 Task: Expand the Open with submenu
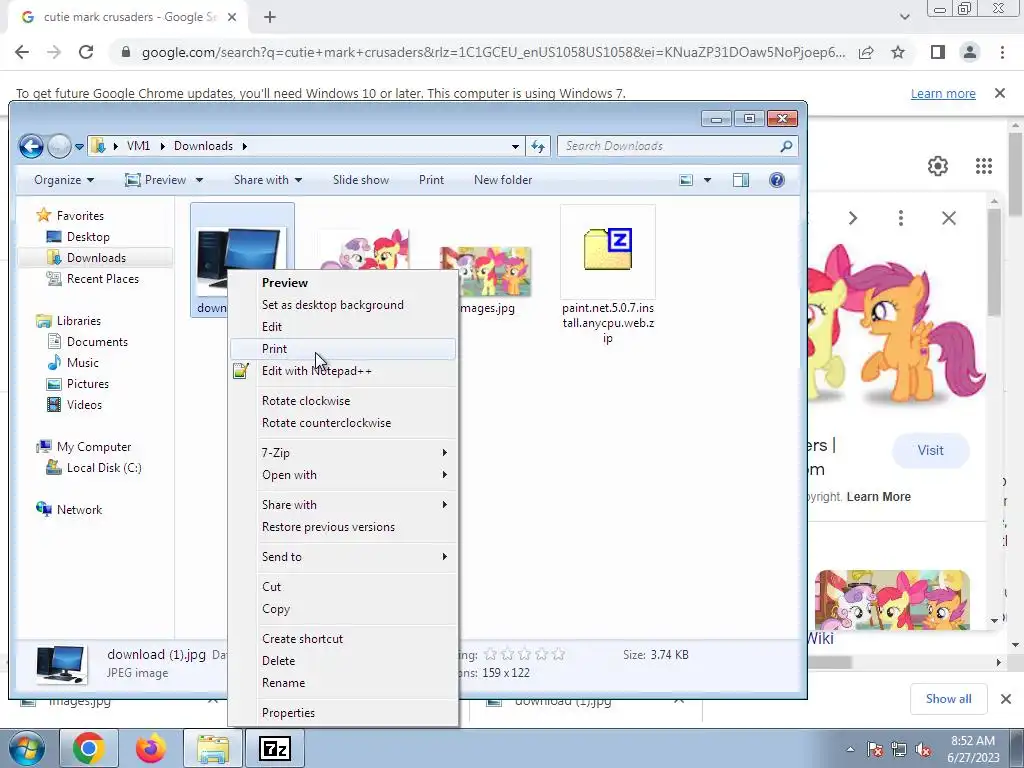click(x=344, y=475)
